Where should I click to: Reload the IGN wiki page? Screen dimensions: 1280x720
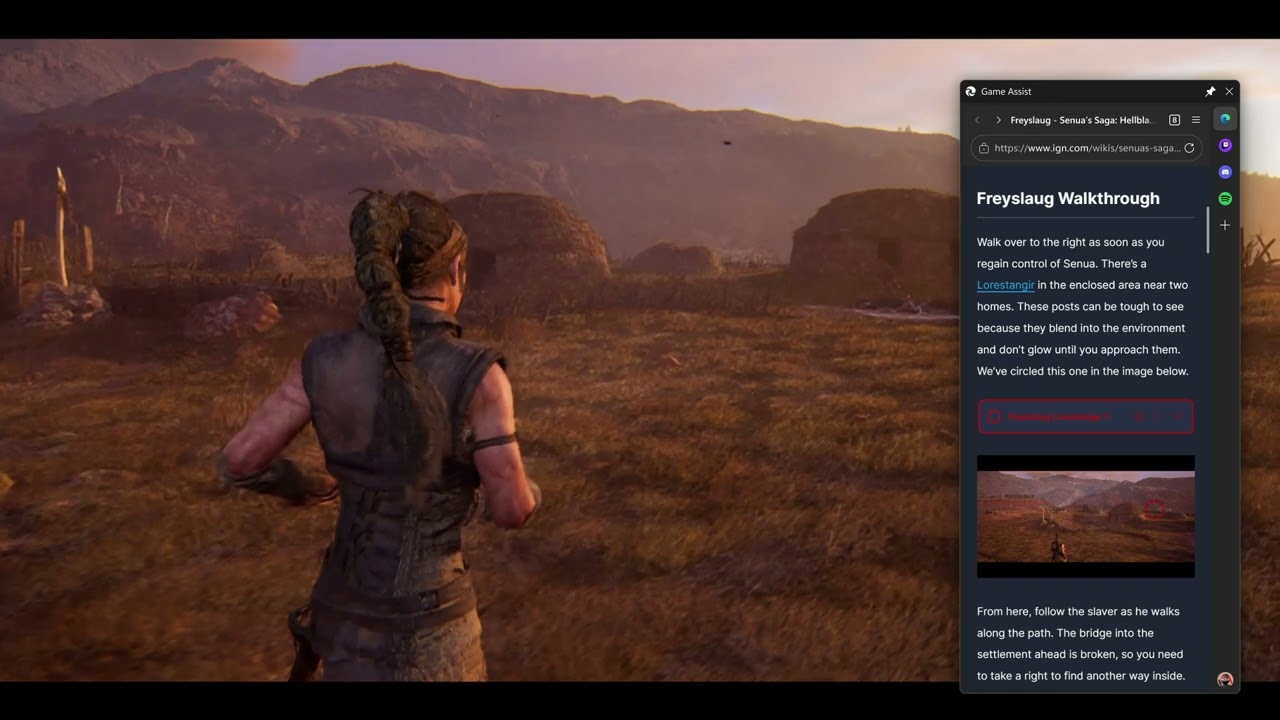click(x=1189, y=147)
